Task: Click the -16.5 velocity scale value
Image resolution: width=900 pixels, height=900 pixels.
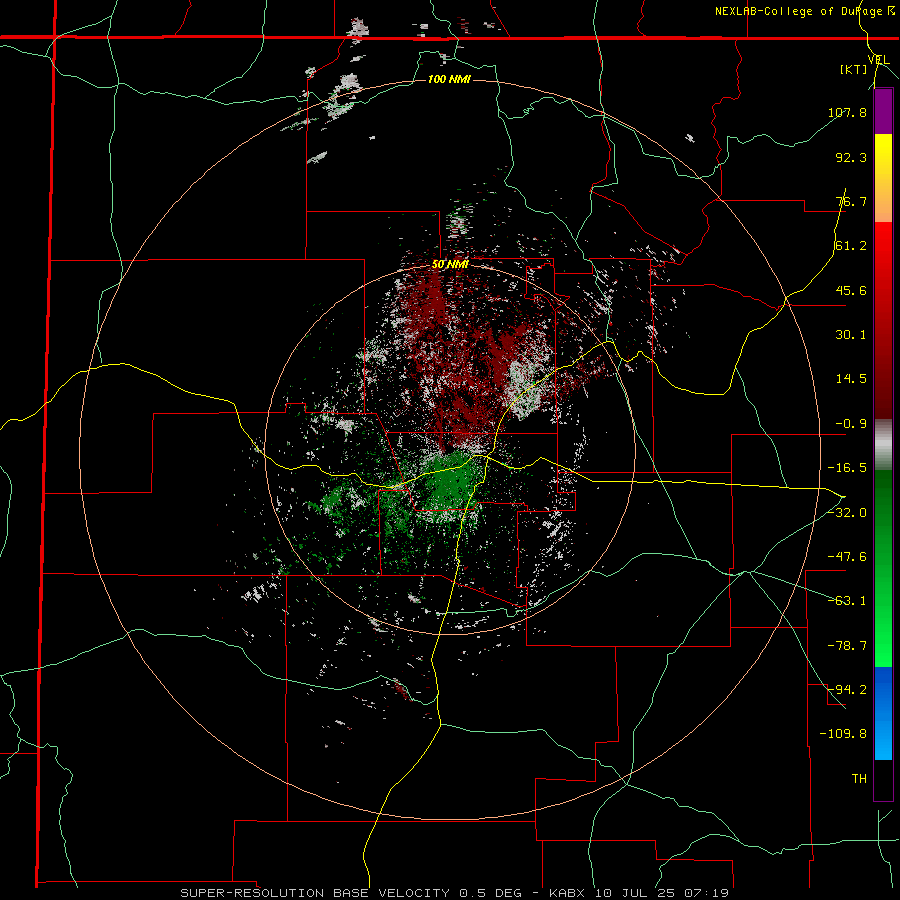Action: tap(847, 468)
